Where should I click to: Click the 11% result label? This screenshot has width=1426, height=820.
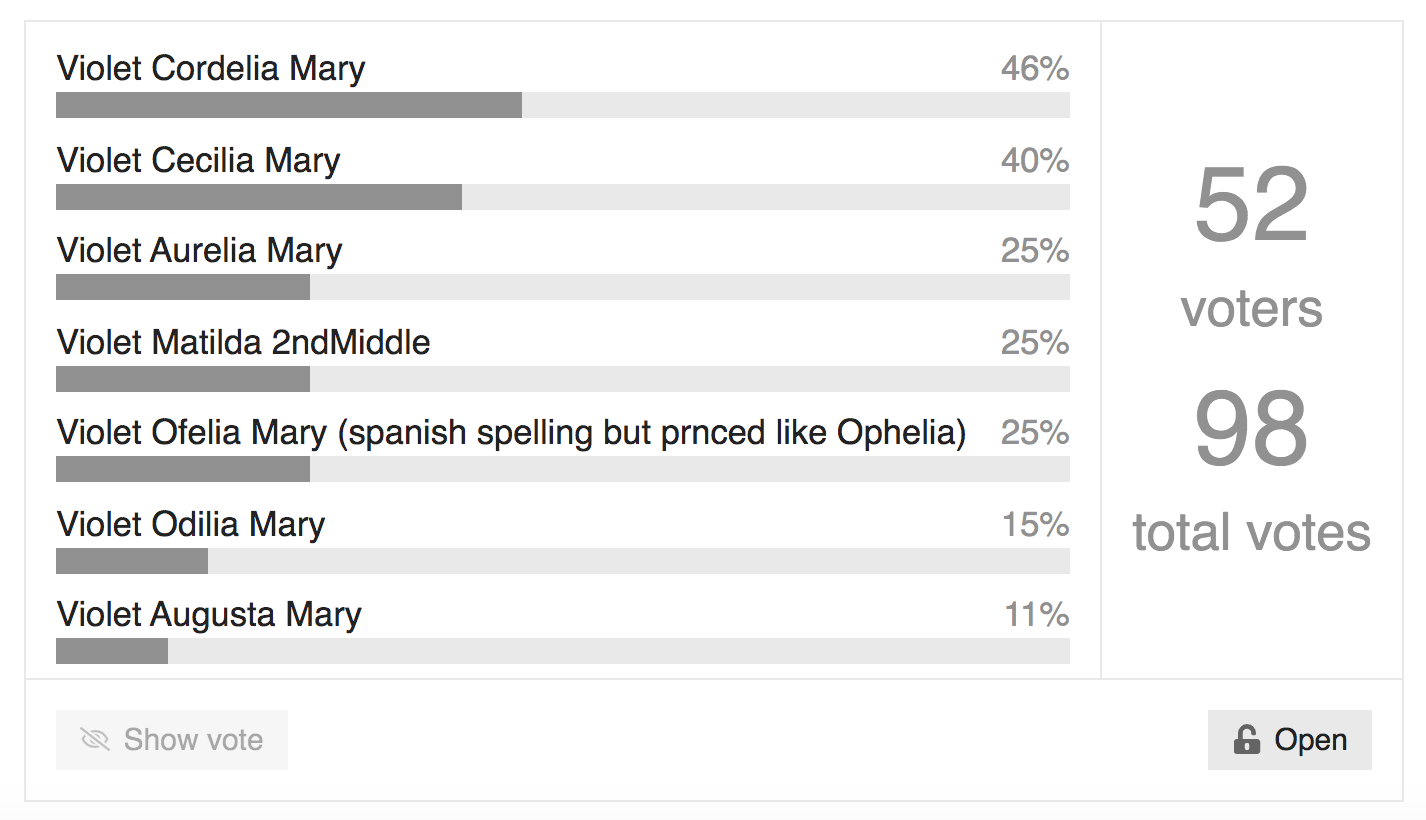click(x=1037, y=614)
